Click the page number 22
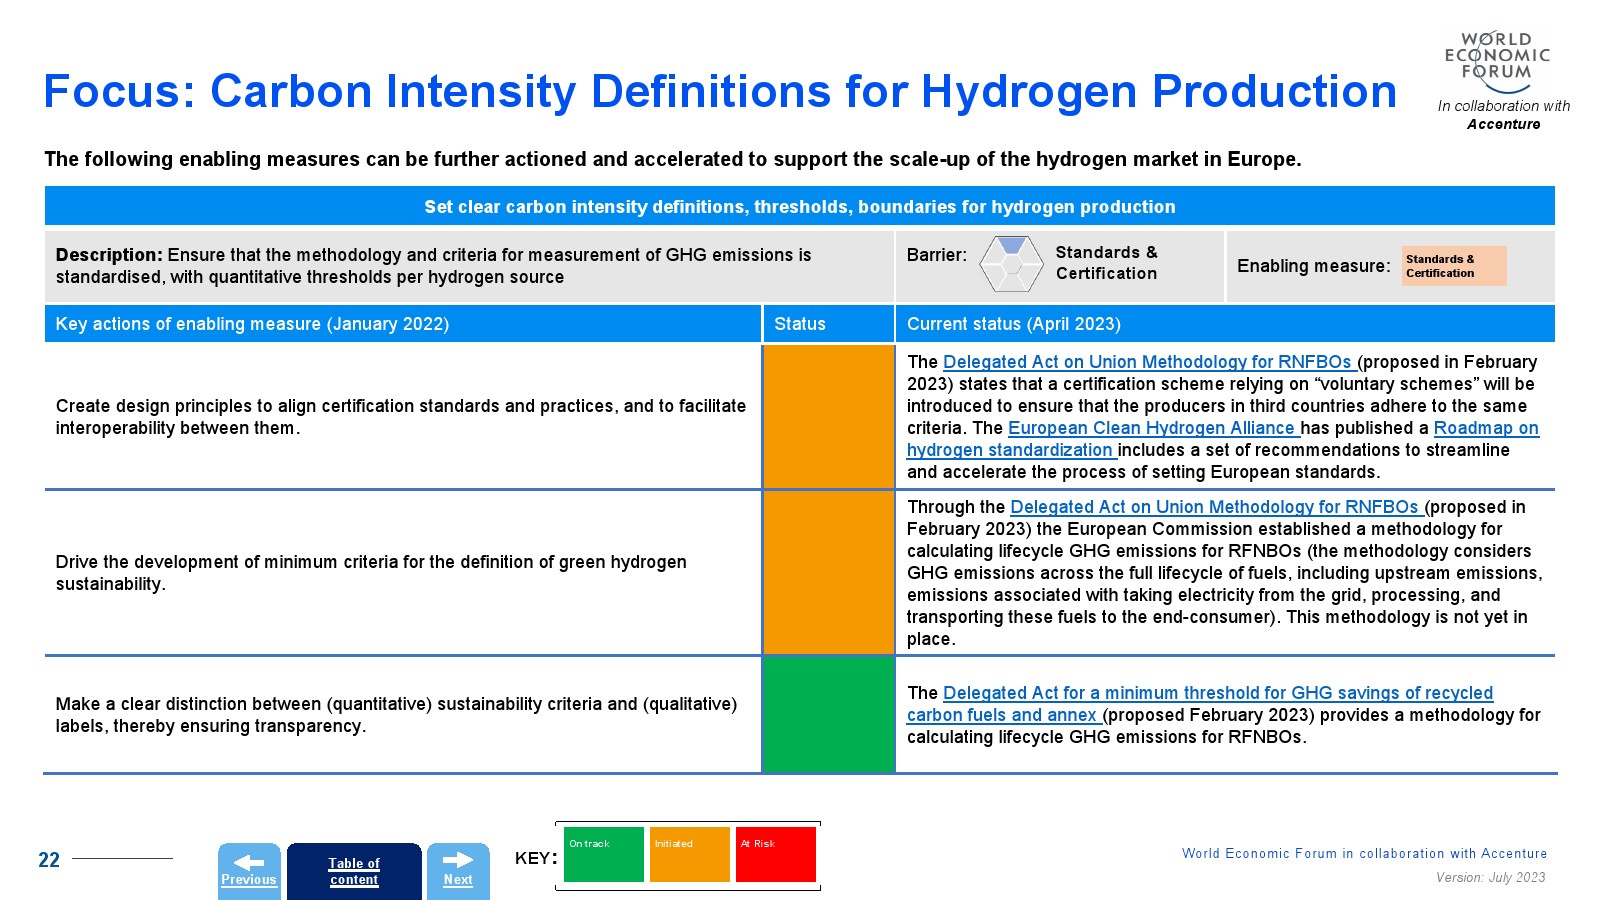Image resolution: width=1600 pixels, height=900 pixels. pos(49,860)
